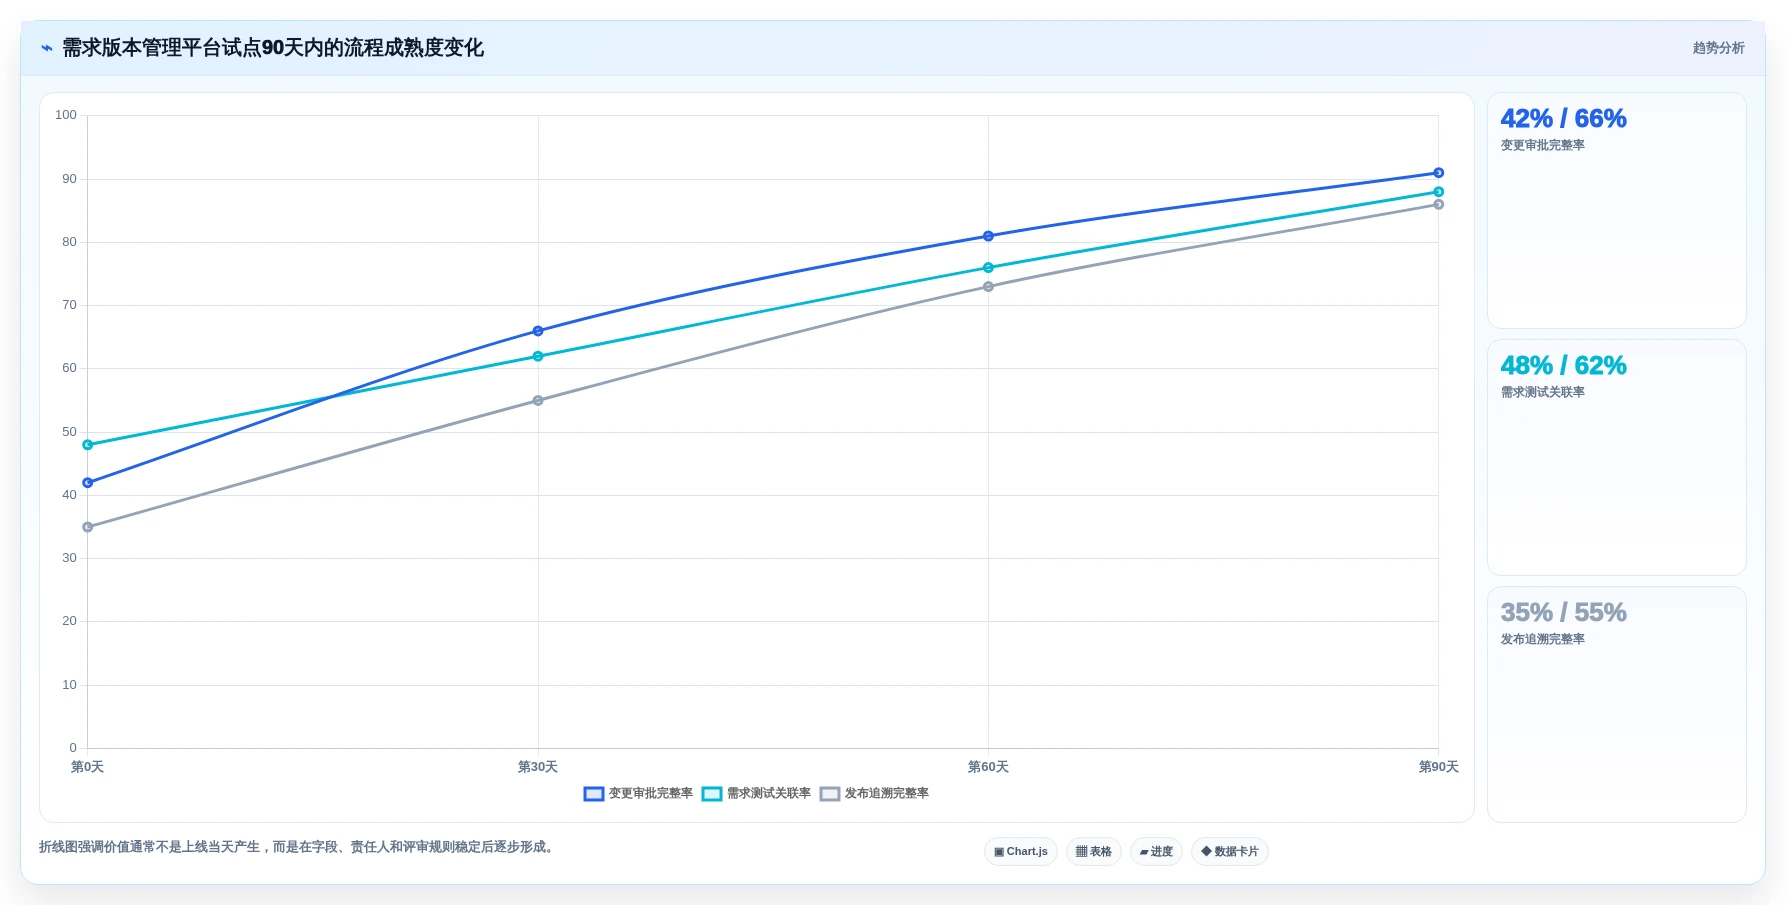
Task: Click the cyan 需求测试关联率 legend swatch
Action: [712, 794]
